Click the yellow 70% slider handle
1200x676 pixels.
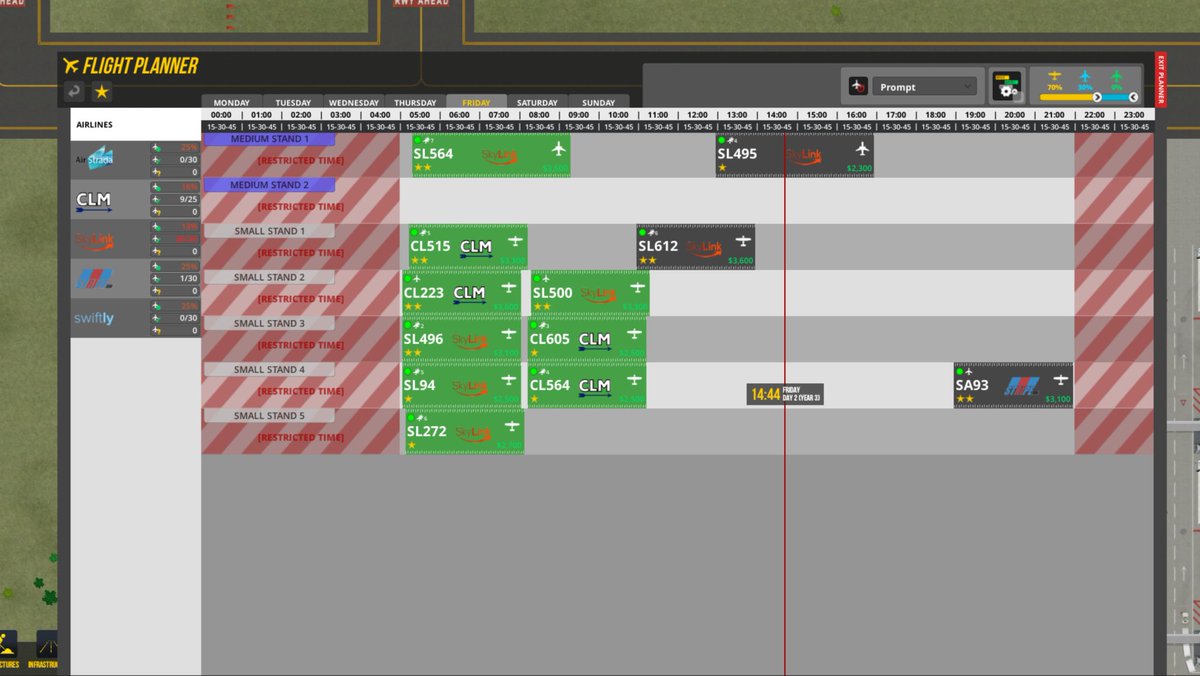click(x=1097, y=97)
